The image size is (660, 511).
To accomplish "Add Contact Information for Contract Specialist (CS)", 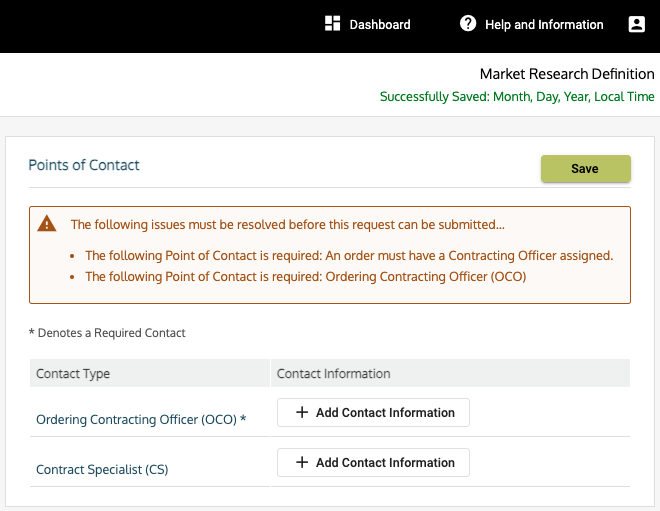I will point(373,463).
